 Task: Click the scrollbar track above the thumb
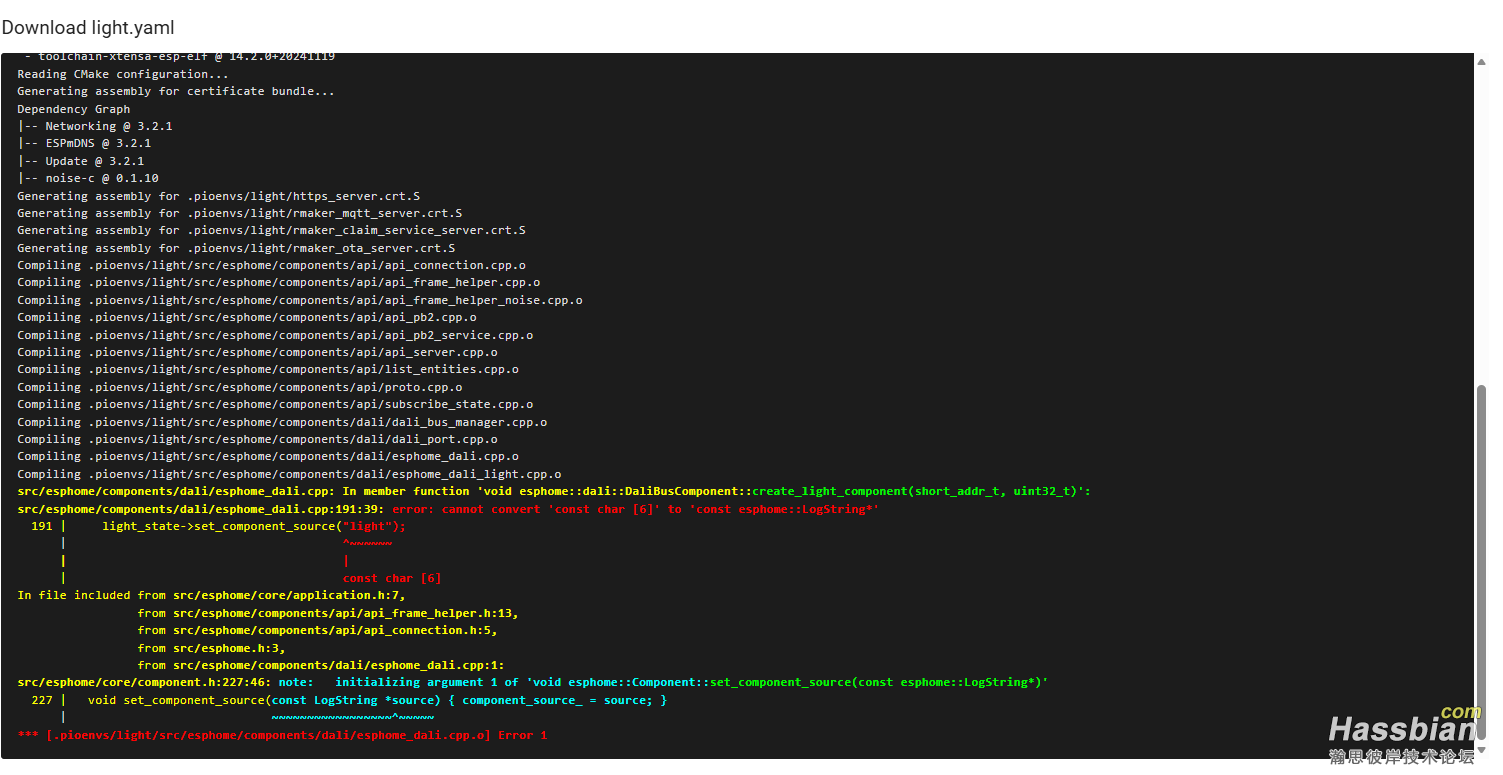click(x=1481, y=220)
